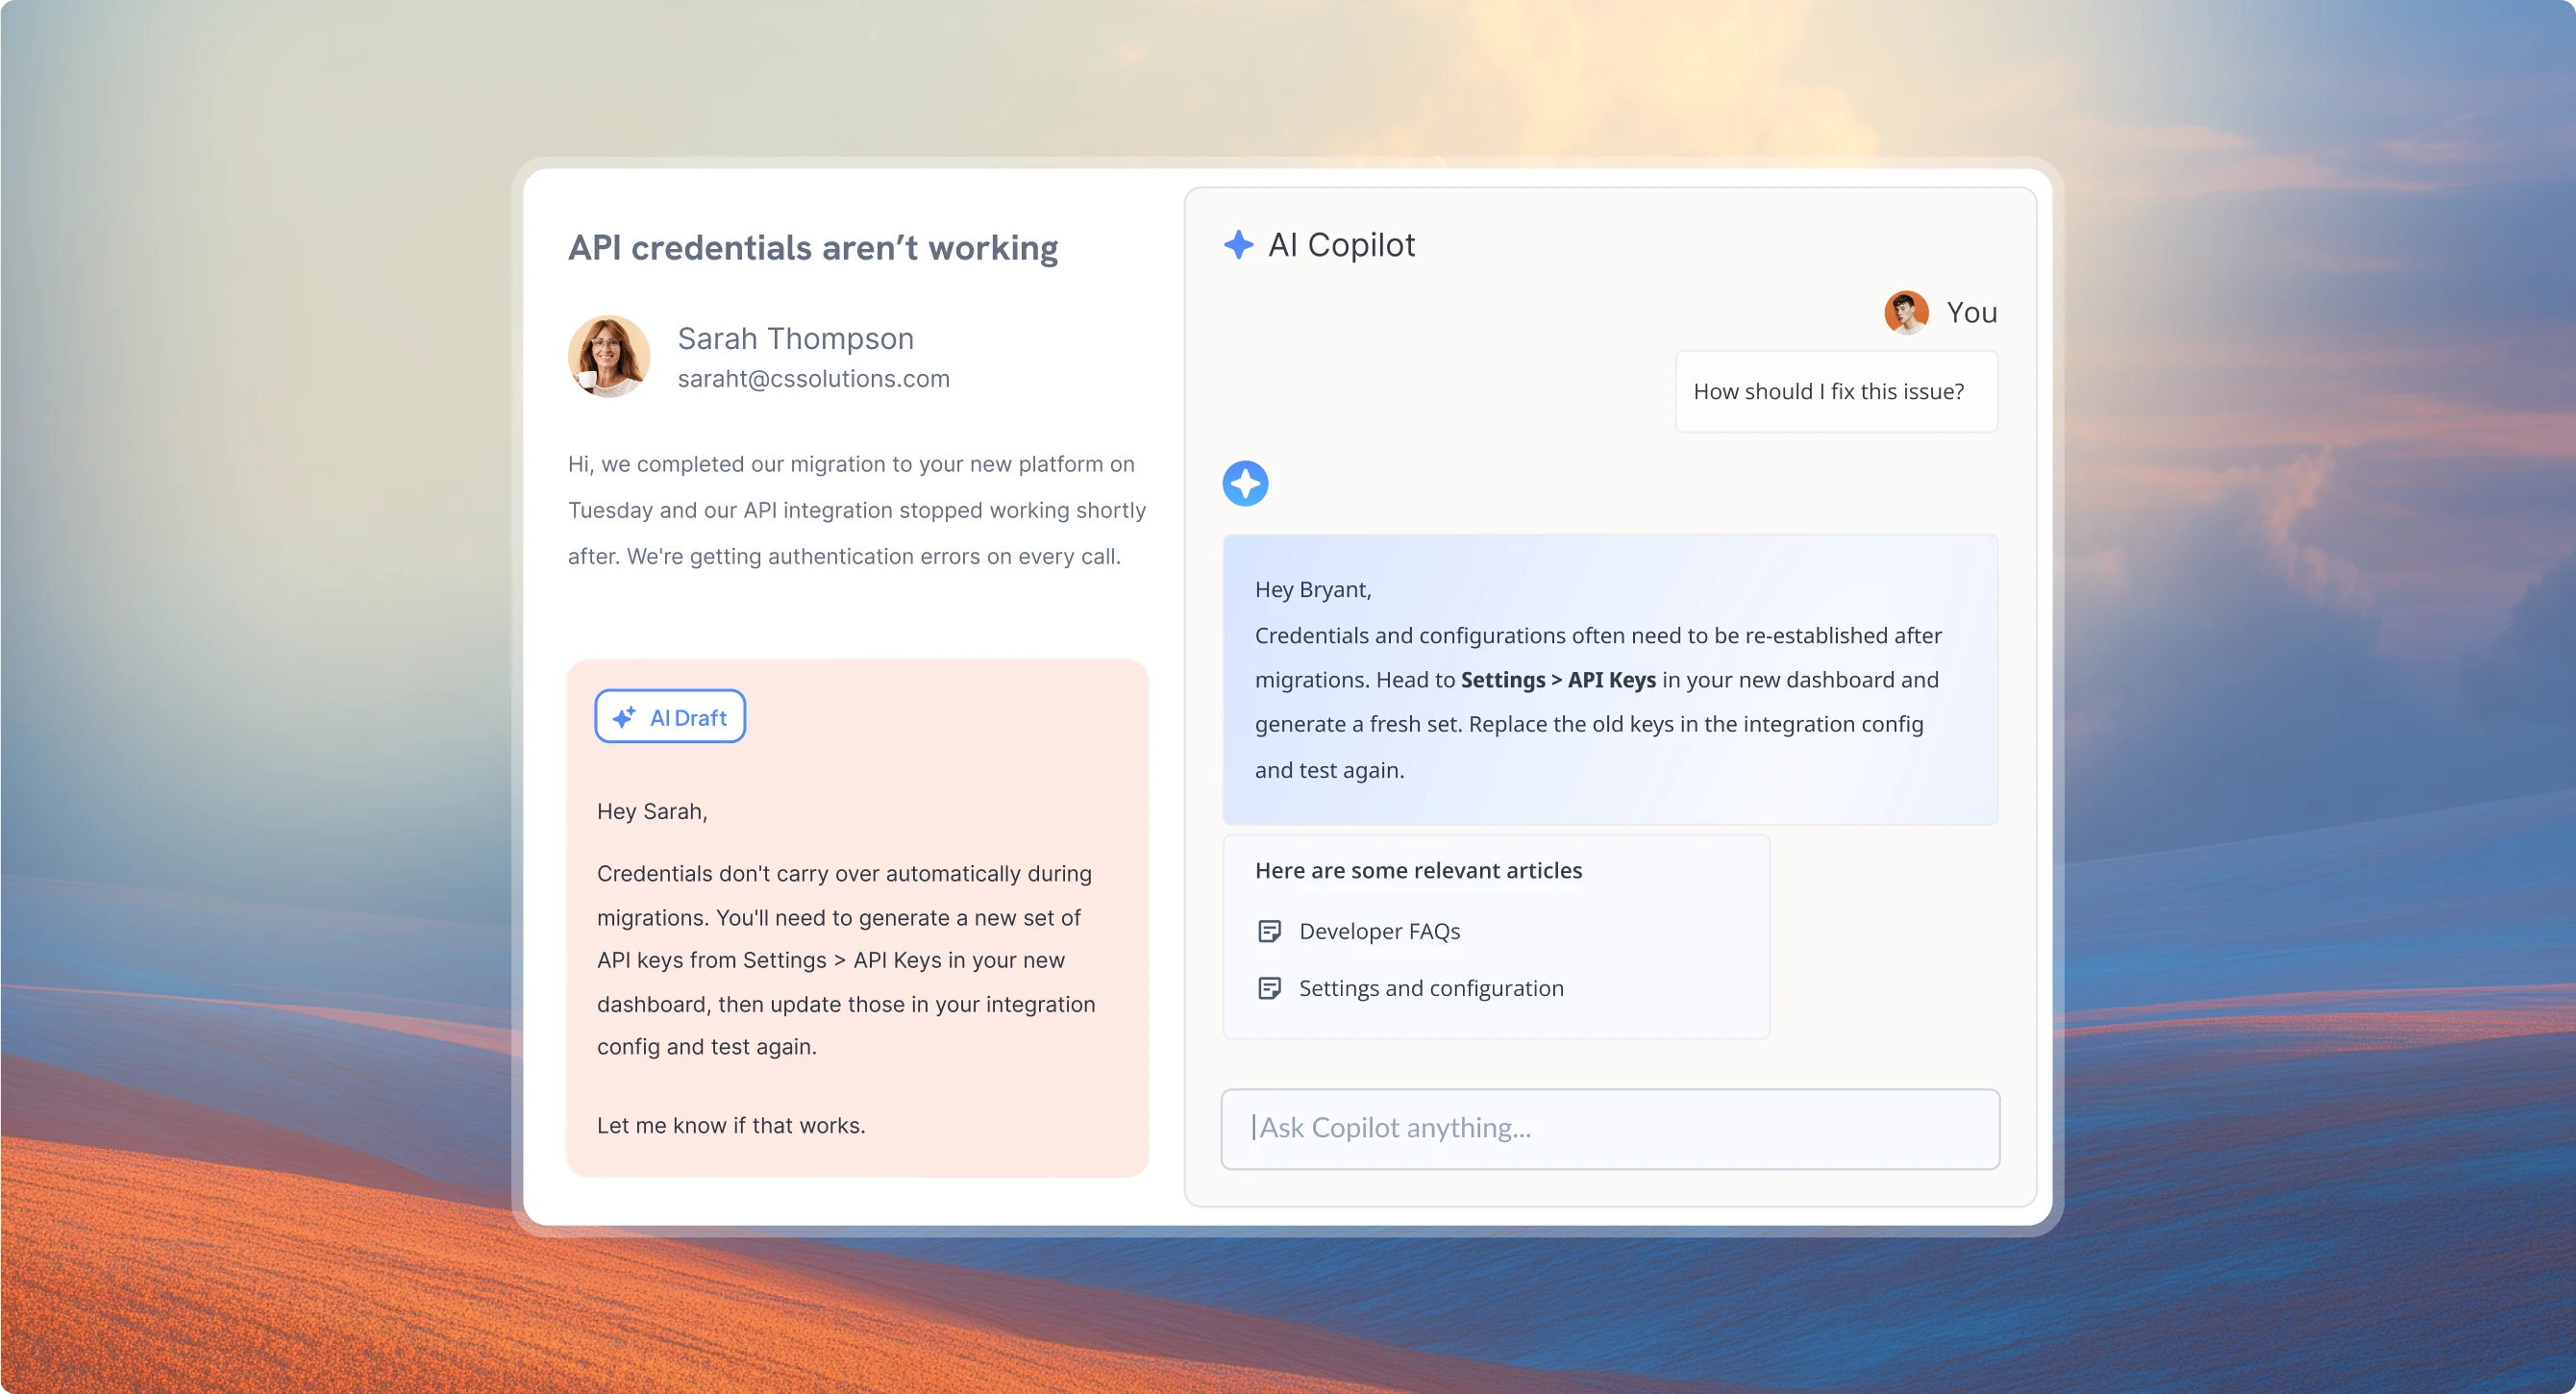Click the AI Copilot sparkle icon in header
Screen dimensions: 2576x1394
click(x=1238, y=245)
